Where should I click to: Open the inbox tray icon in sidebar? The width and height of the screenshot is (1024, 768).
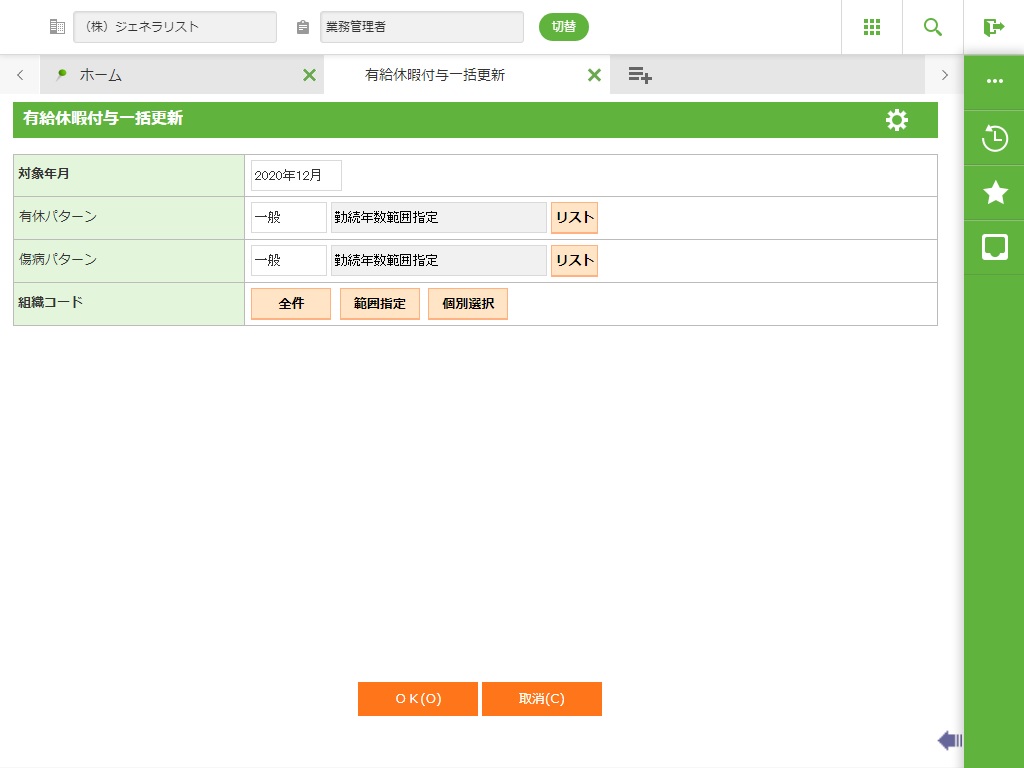994,248
